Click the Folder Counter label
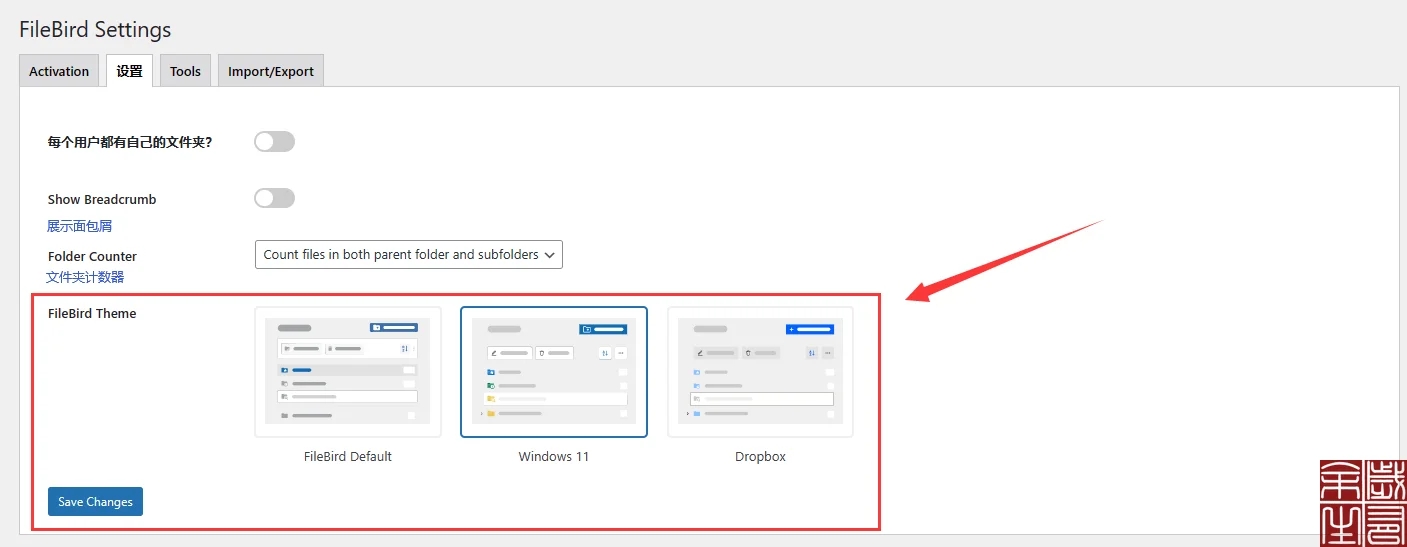The width and height of the screenshot is (1407, 547). click(x=92, y=256)
